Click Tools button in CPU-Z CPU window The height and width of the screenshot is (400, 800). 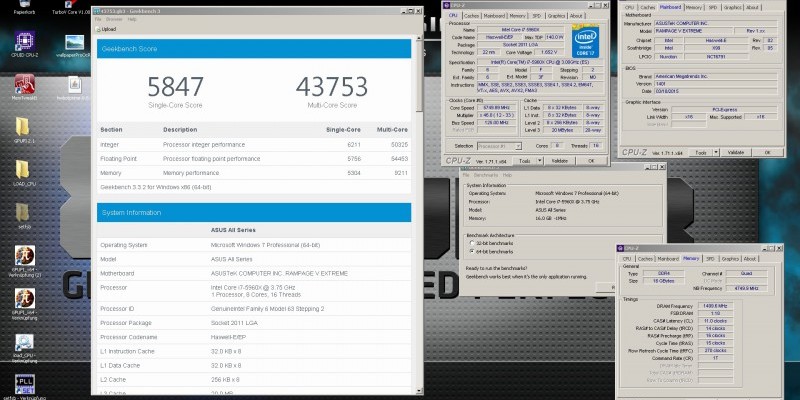pyautogui.click(x=525, y=161)
